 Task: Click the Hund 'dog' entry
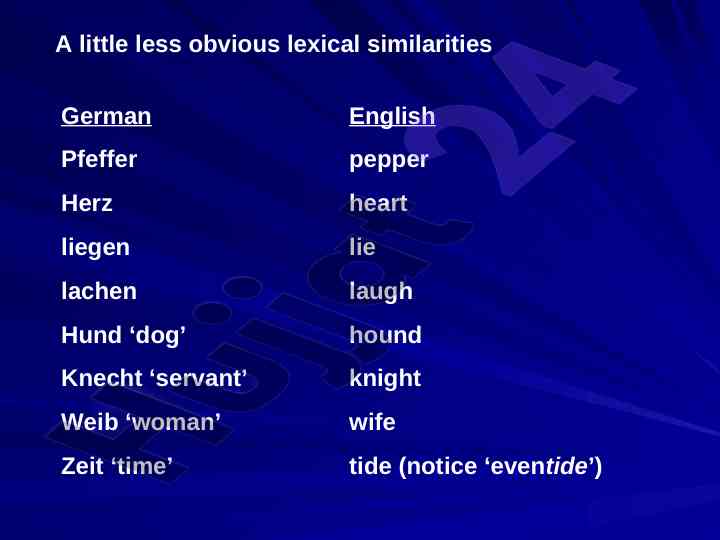(123, 335)
